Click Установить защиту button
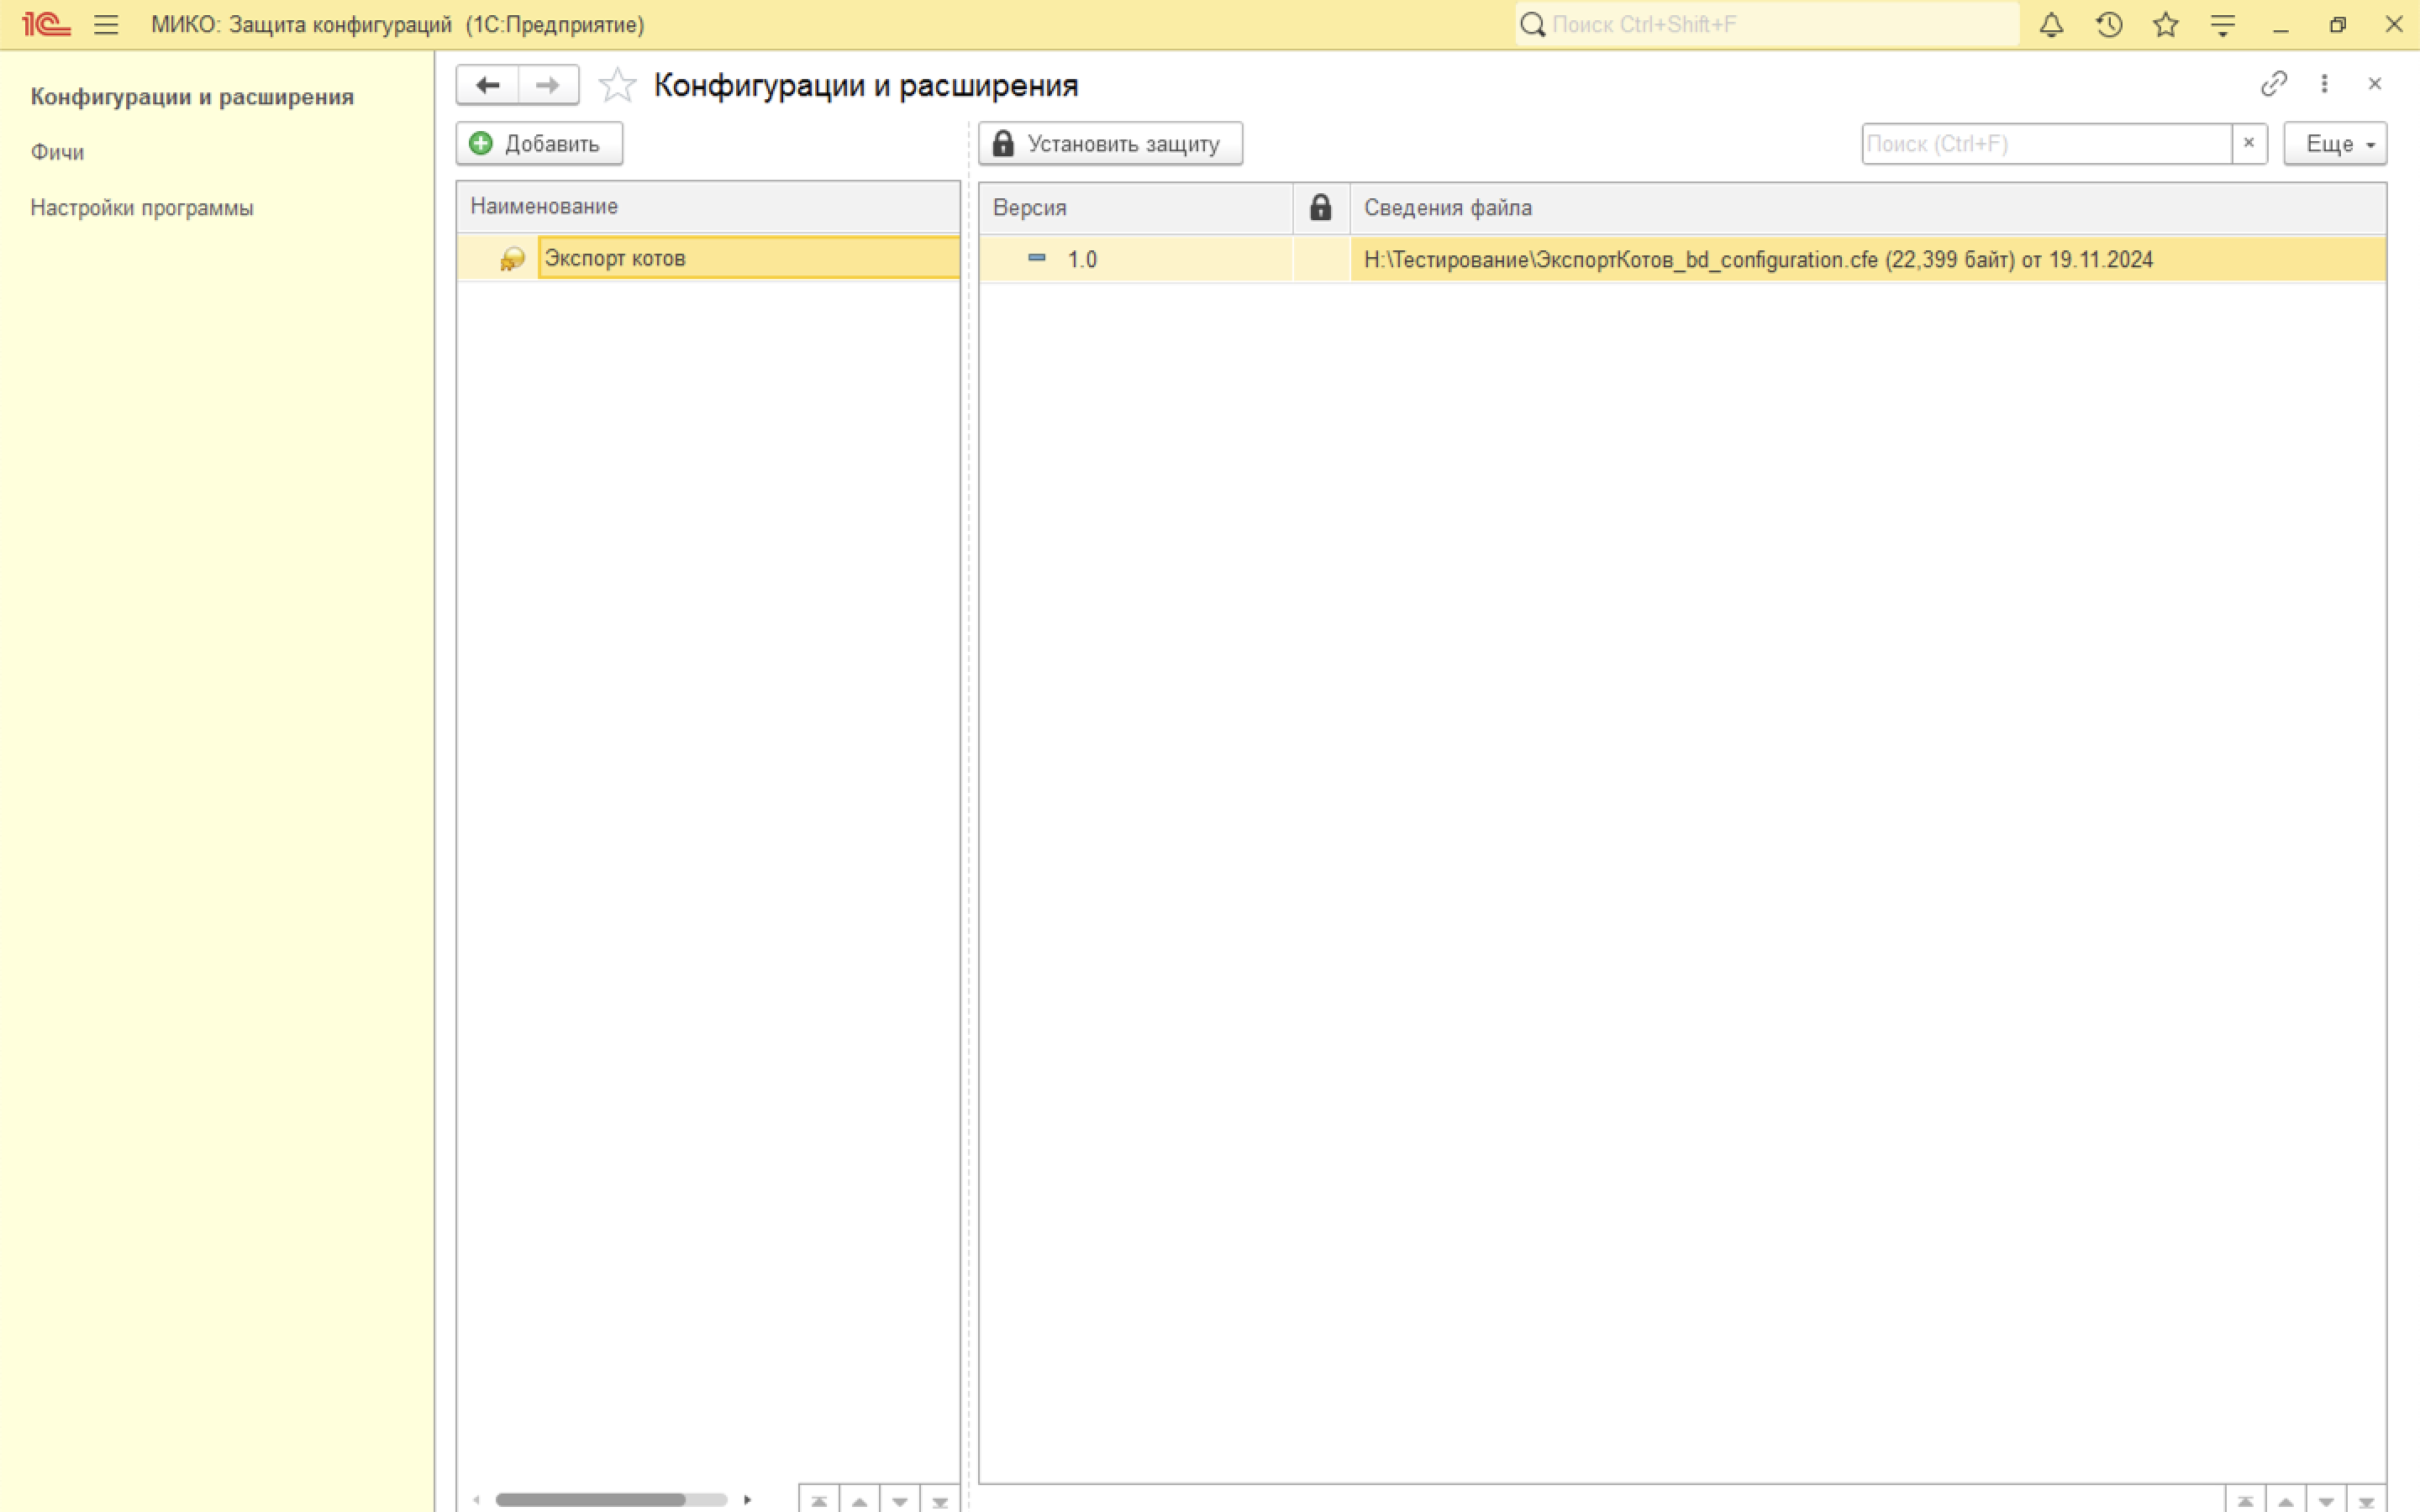Viewport: 2420px width, 1512px height. [1110, 143]
